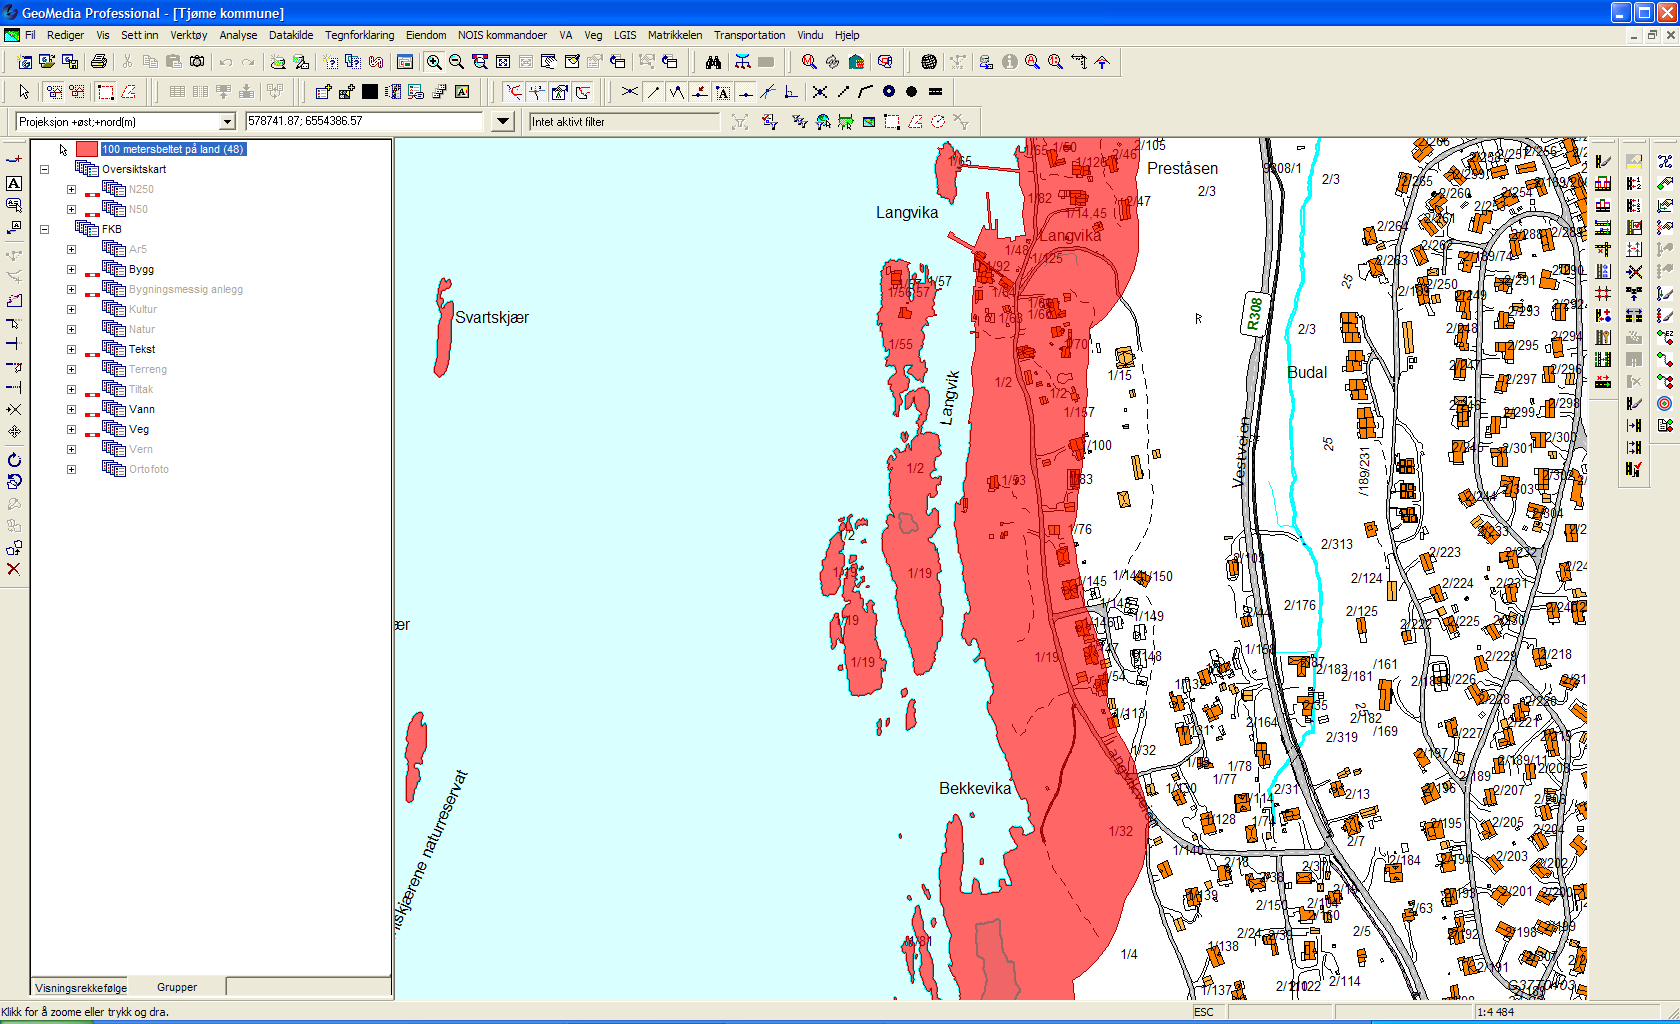This screenshot has height=1024, width=1680.
Task: Select the Zoom Out magnifier tool
Action: (x=457, y=62)
